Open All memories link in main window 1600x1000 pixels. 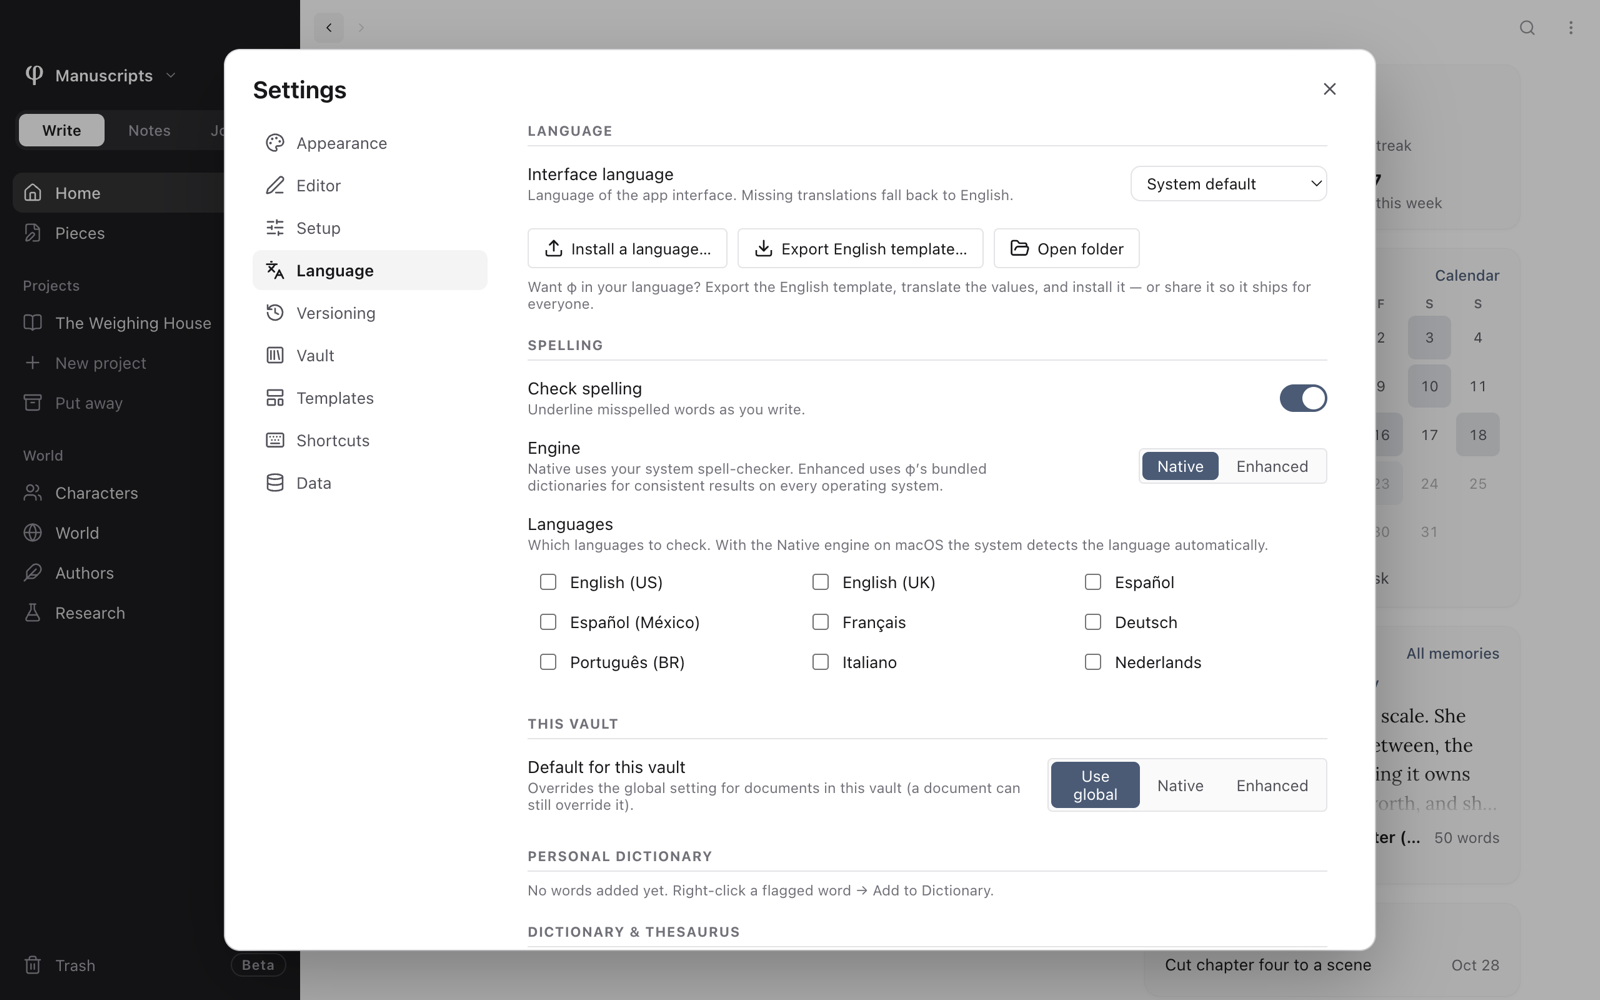click(x=1452, y=653)
